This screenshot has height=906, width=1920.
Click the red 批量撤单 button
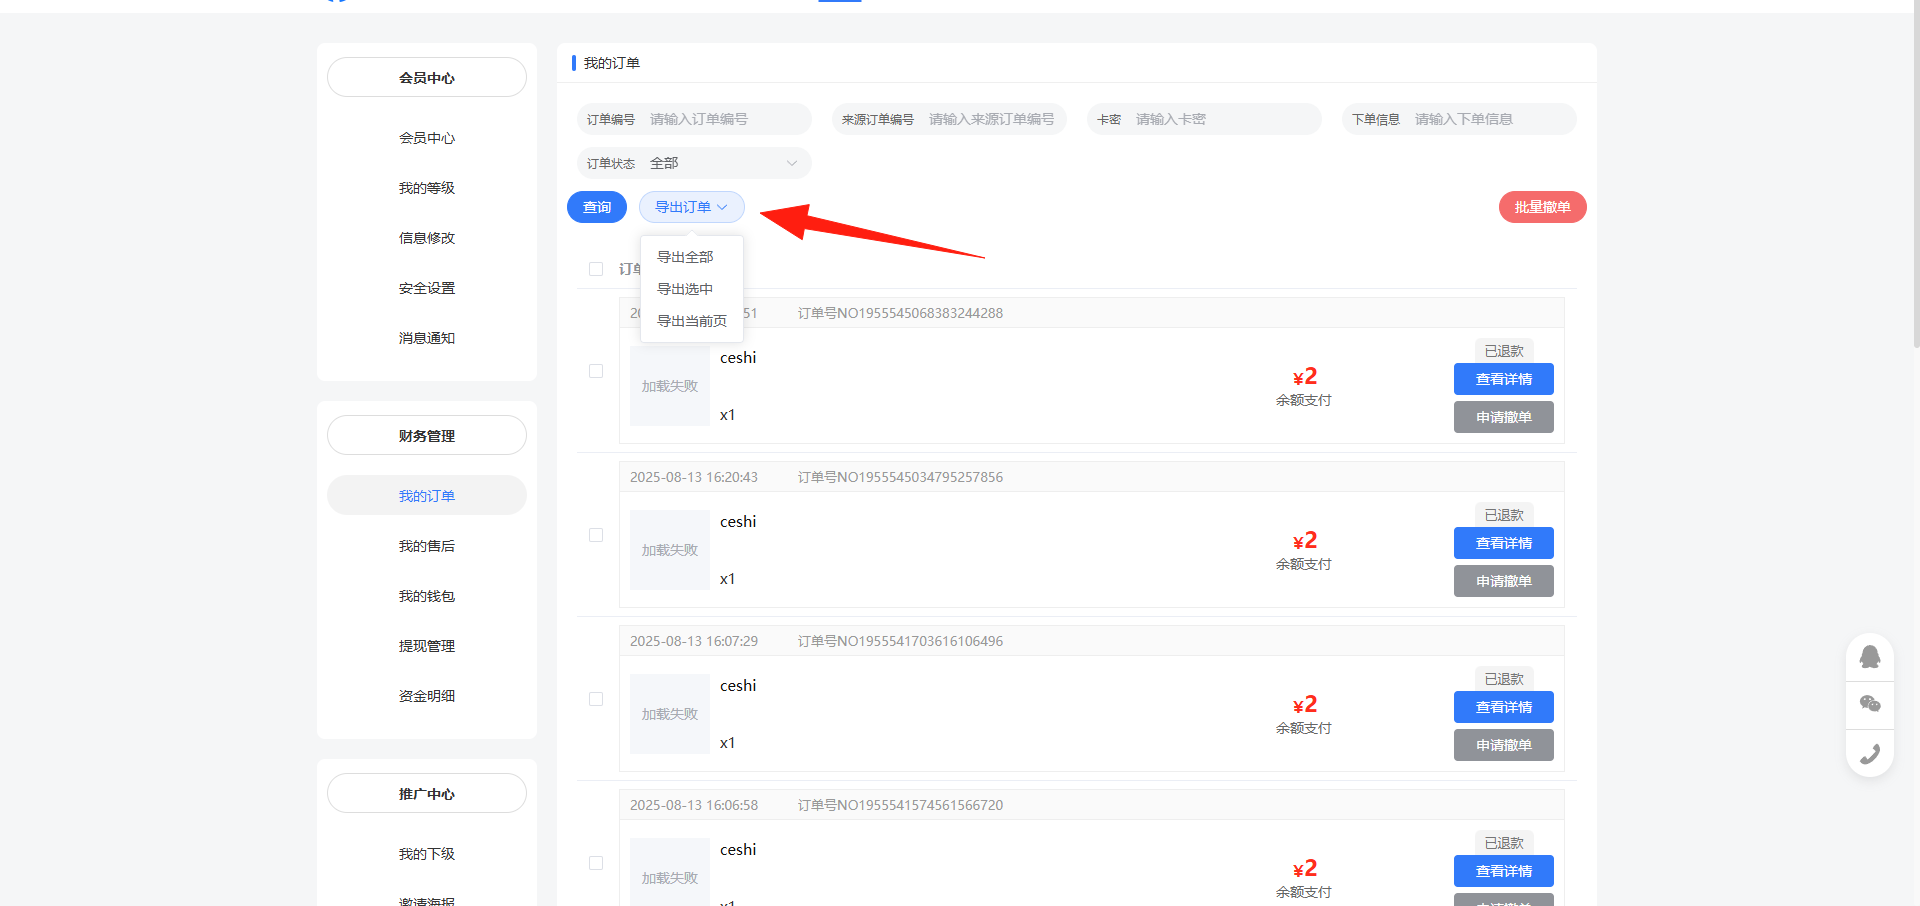point(1542,207)
